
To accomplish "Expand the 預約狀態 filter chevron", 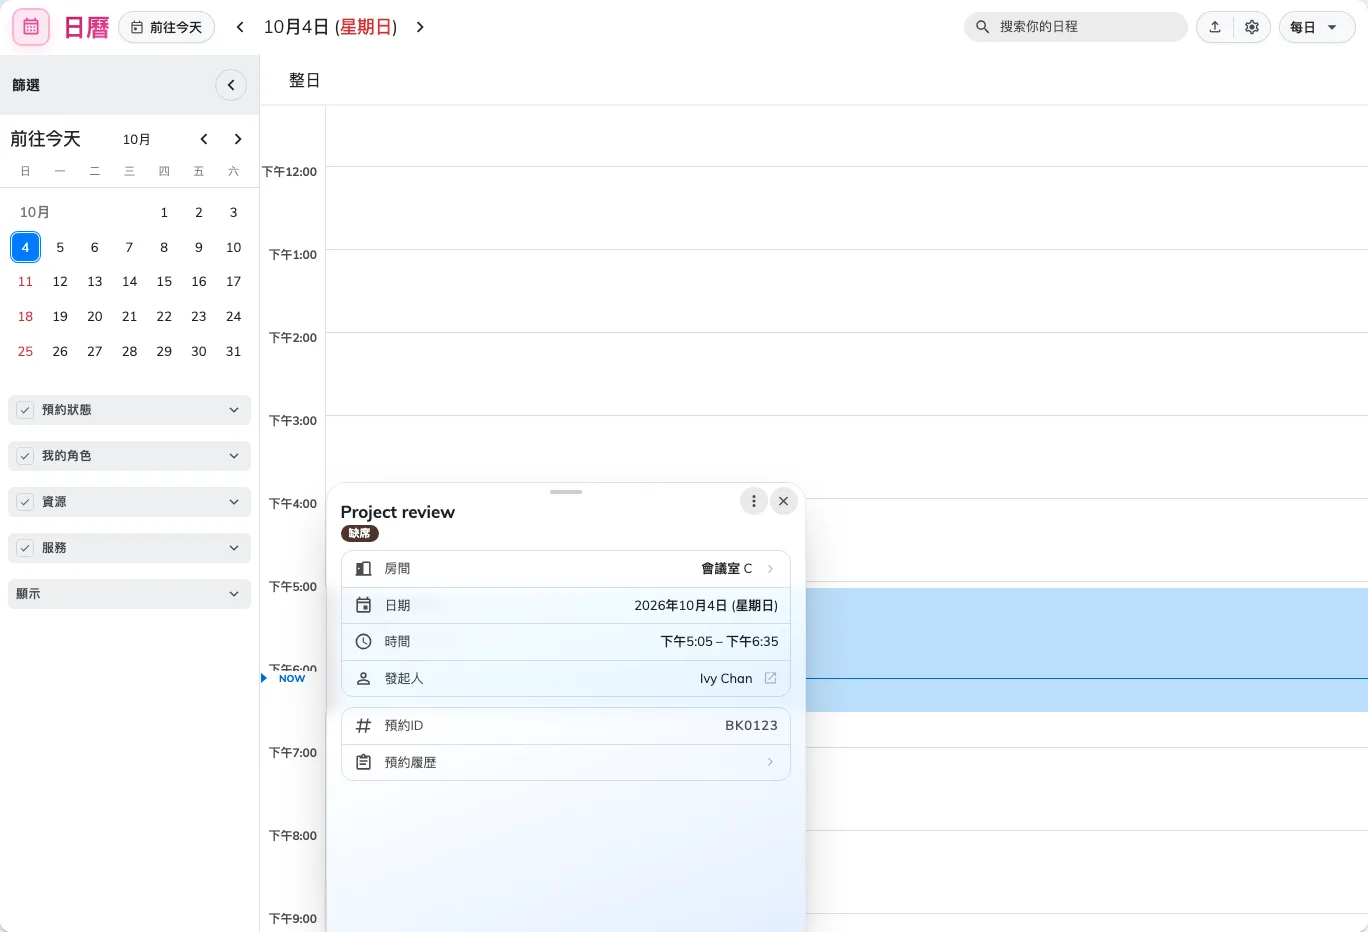I will pos(234,410).
